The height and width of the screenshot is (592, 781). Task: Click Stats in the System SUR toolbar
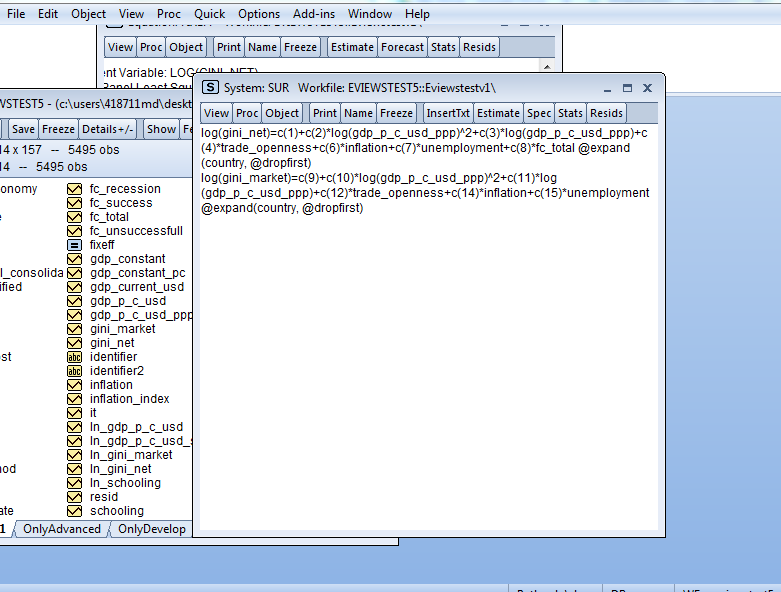570,113
